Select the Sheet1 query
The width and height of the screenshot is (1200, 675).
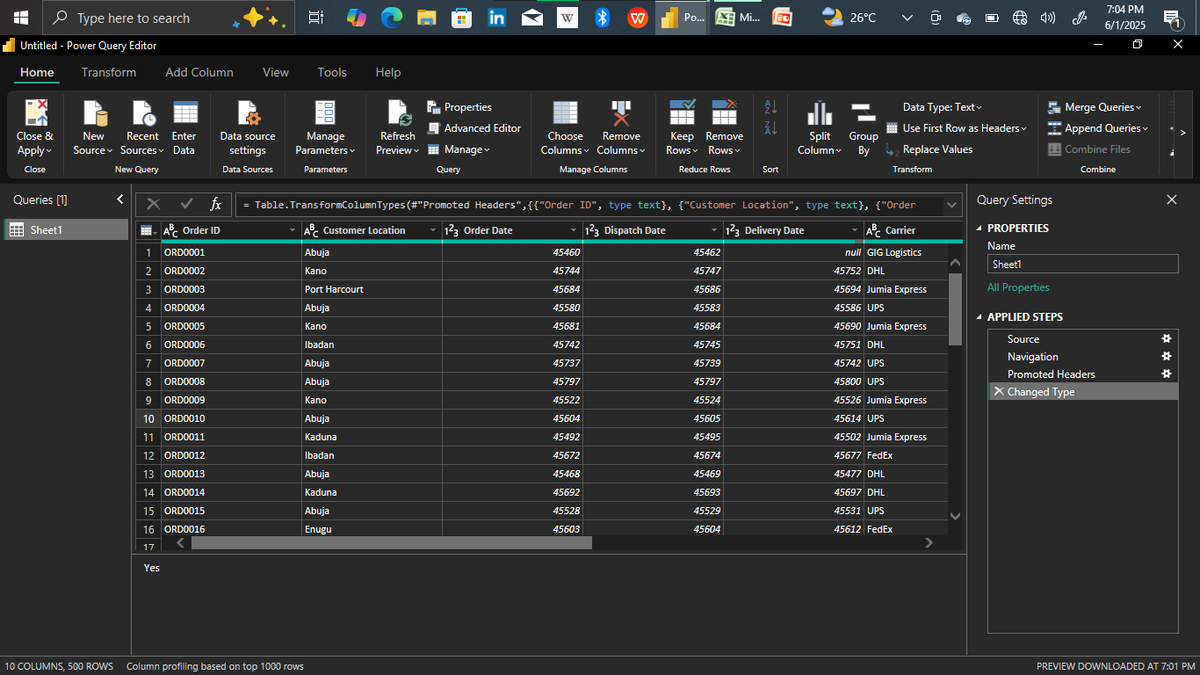65,230
